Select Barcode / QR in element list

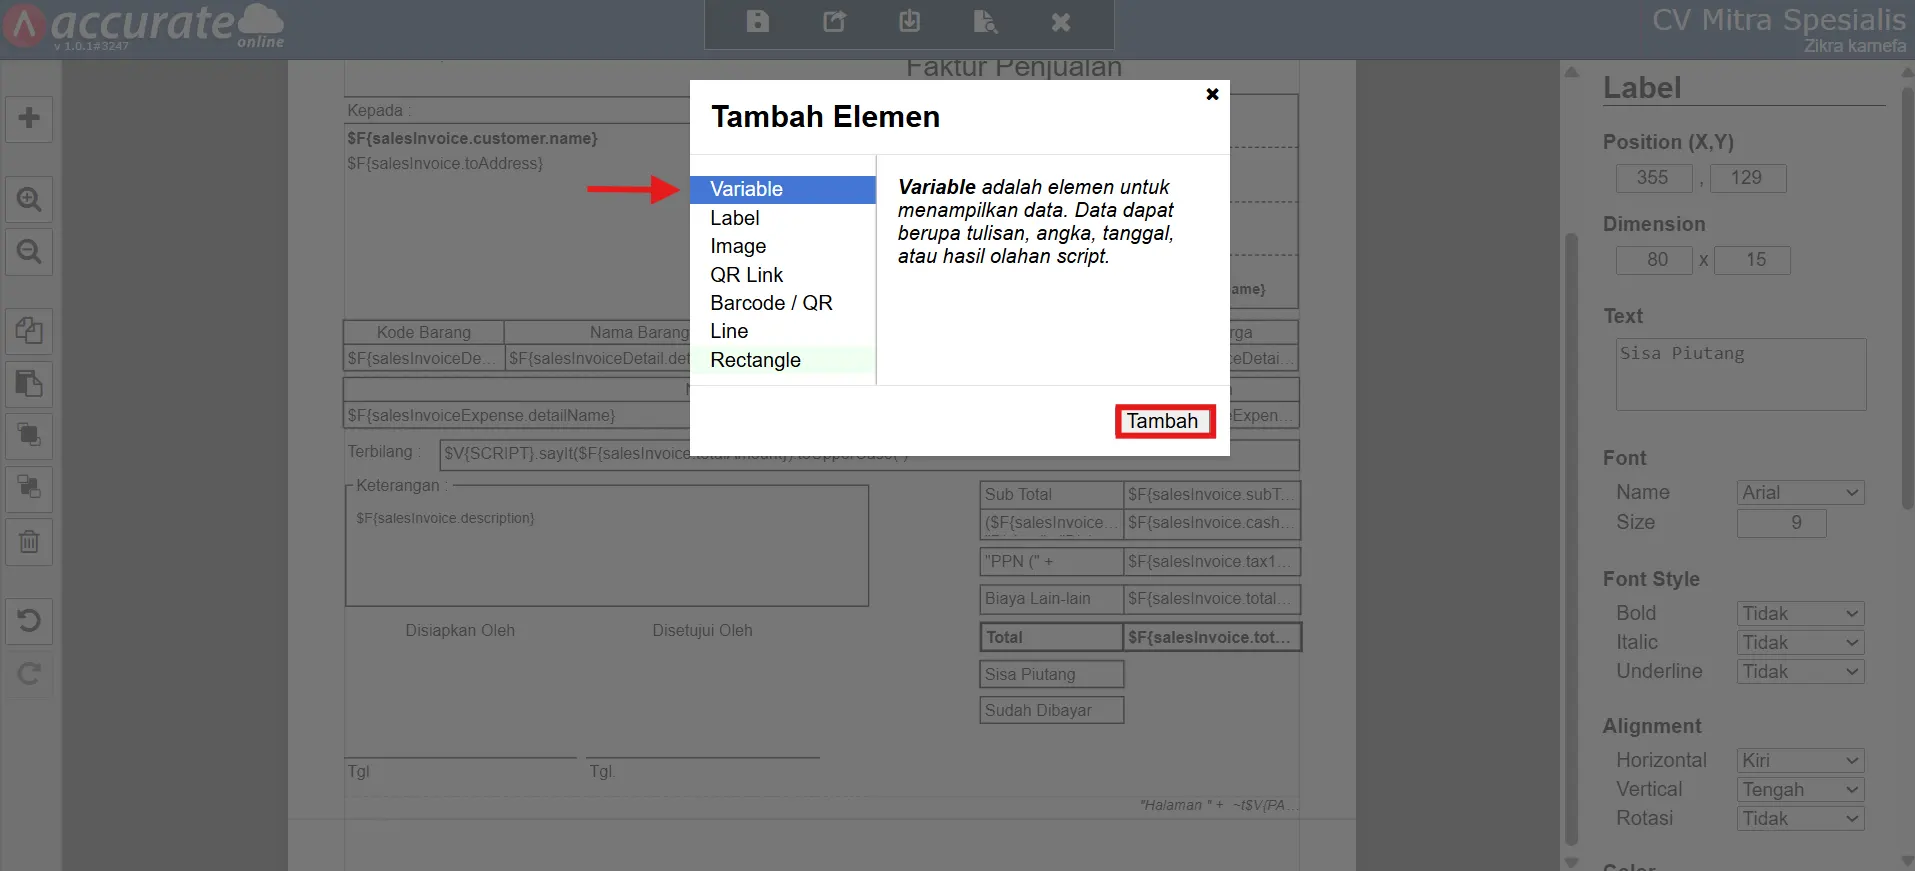[x=771, y=303]
